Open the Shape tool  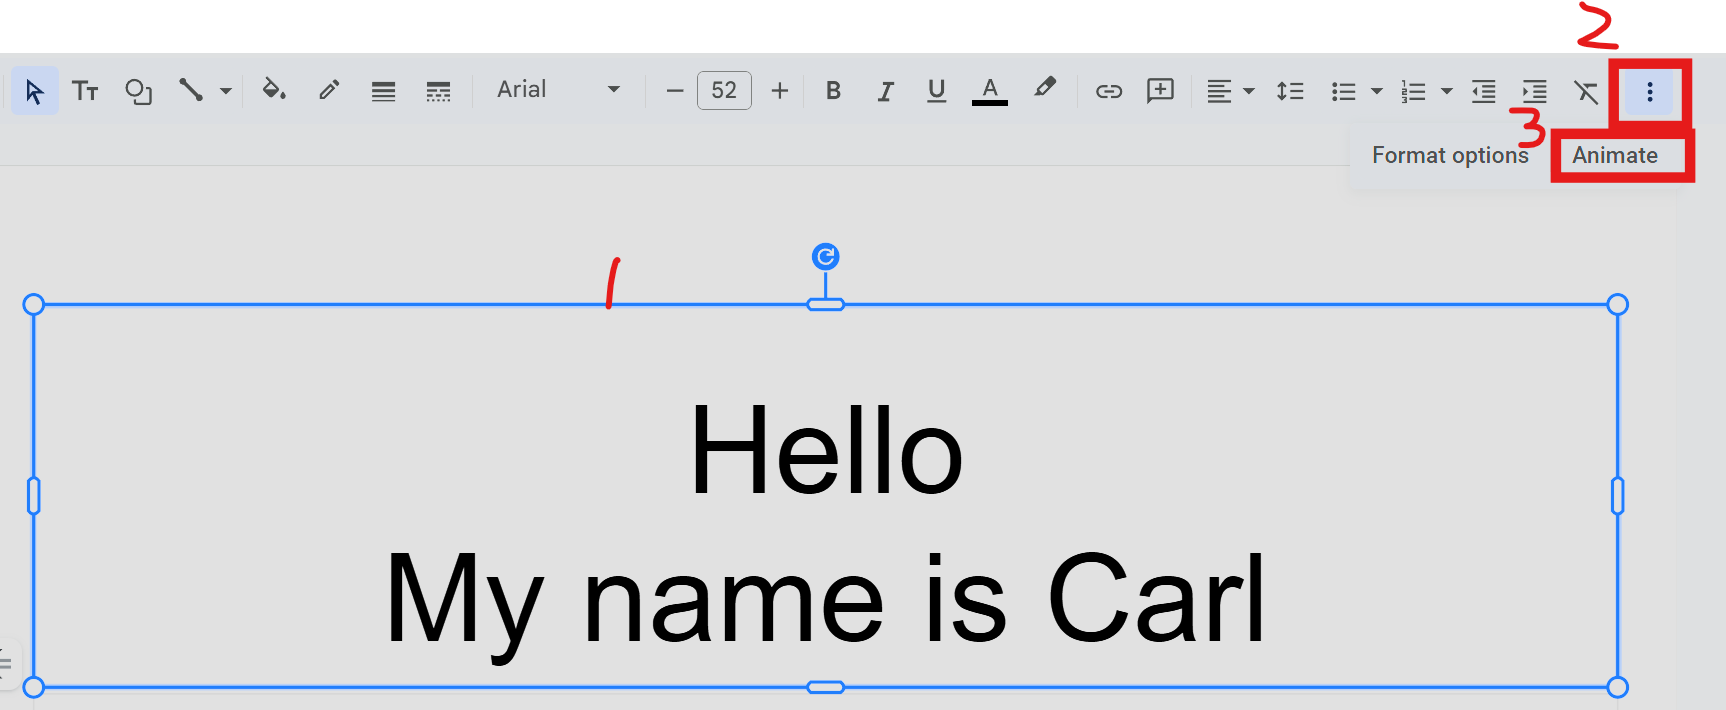138,92
